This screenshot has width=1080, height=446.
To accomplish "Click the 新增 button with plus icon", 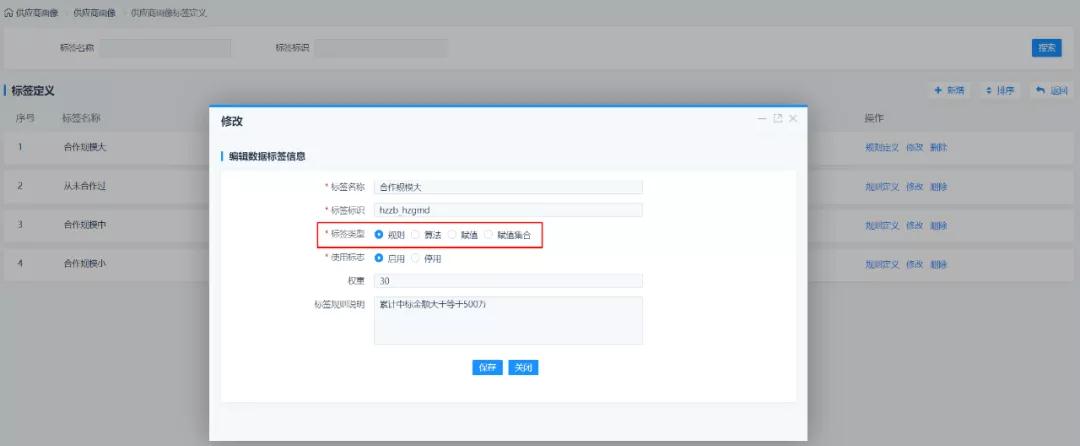I will 949,90.
